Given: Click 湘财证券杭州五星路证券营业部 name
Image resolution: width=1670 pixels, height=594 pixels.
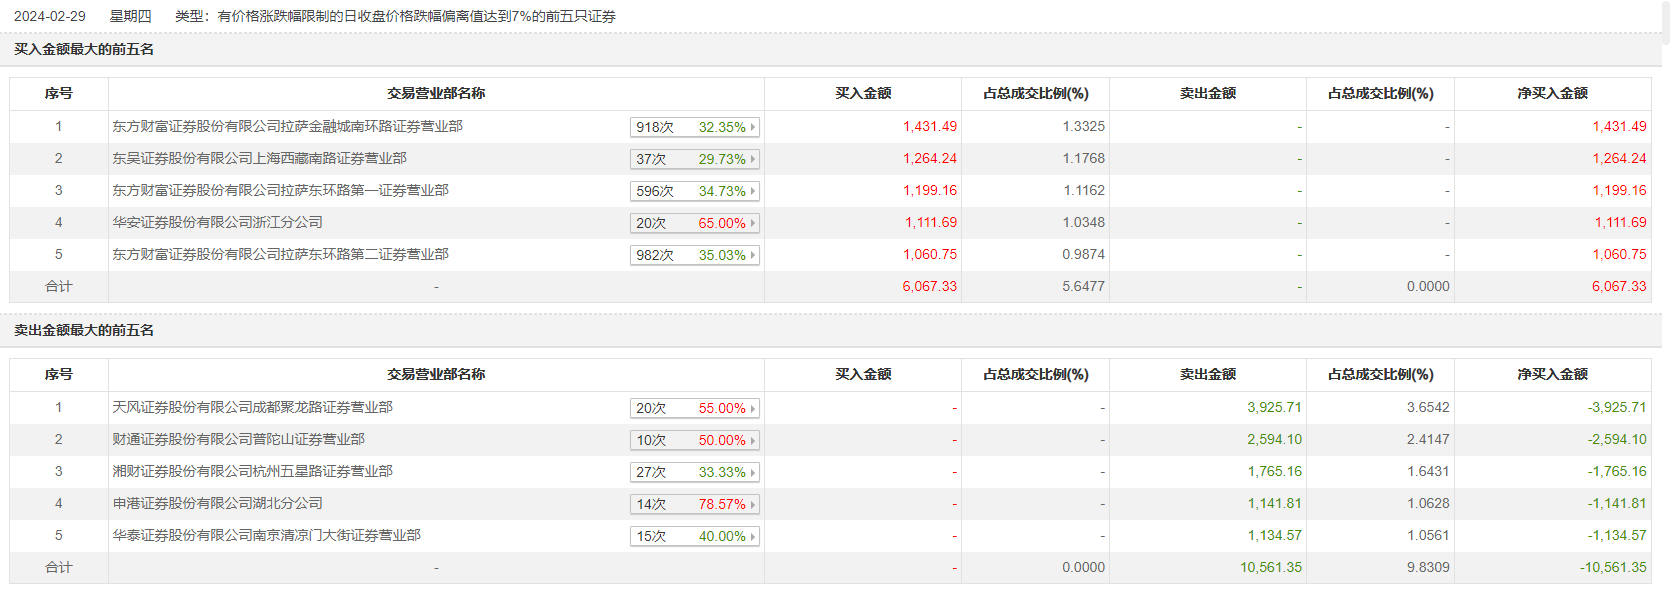Looking at the screenshot, I should pos(252,472).
